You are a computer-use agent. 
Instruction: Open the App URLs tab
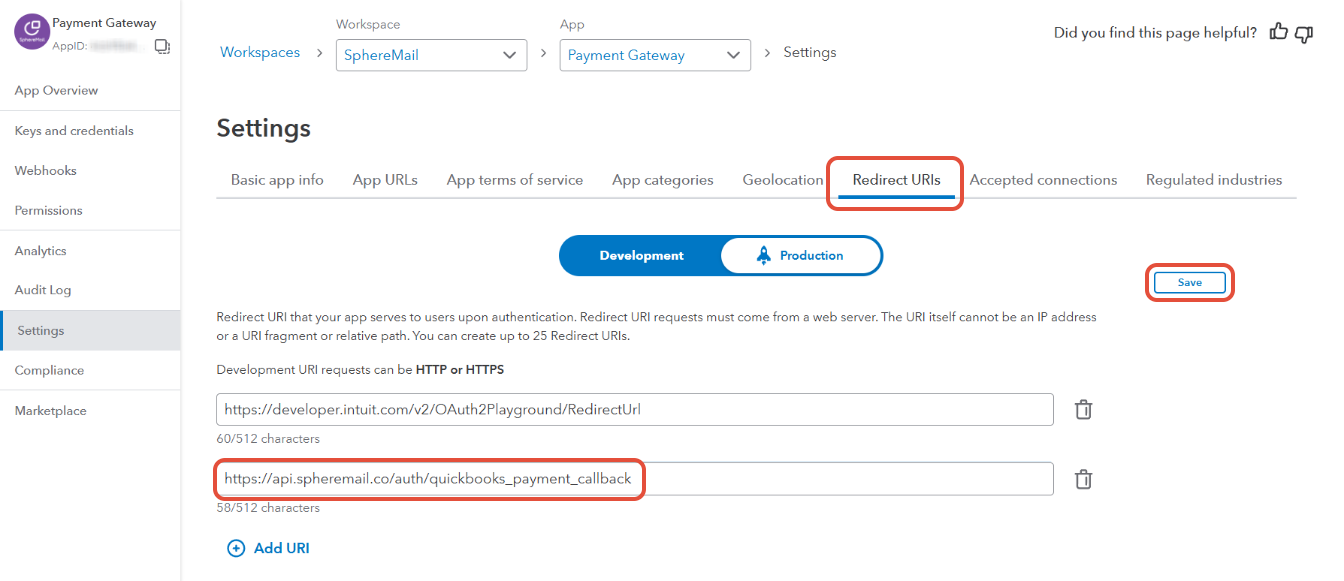click(385, 180)
